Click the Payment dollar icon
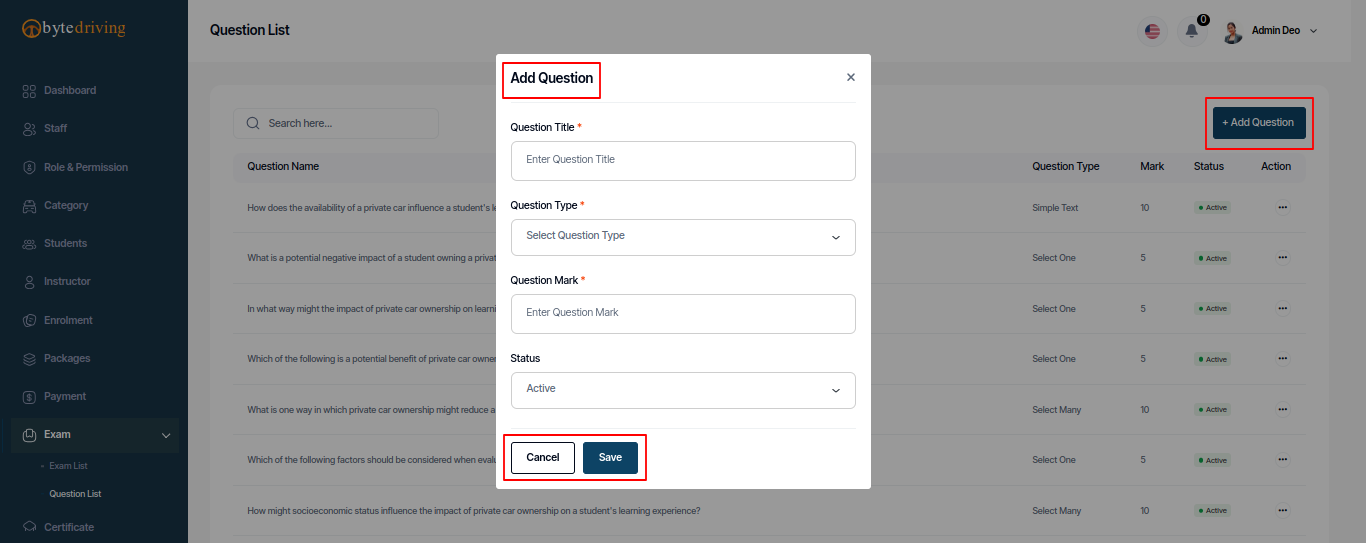The image size is (1366, 543). pyautogui.click(x=29, y=397)
